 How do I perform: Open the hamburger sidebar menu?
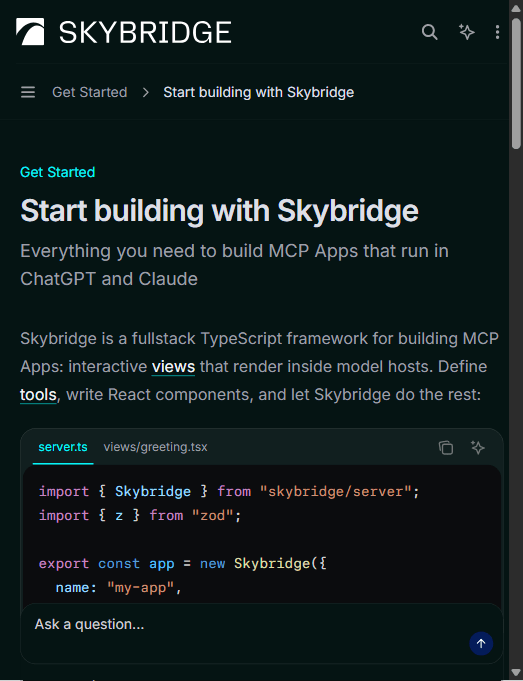(28, 92)
